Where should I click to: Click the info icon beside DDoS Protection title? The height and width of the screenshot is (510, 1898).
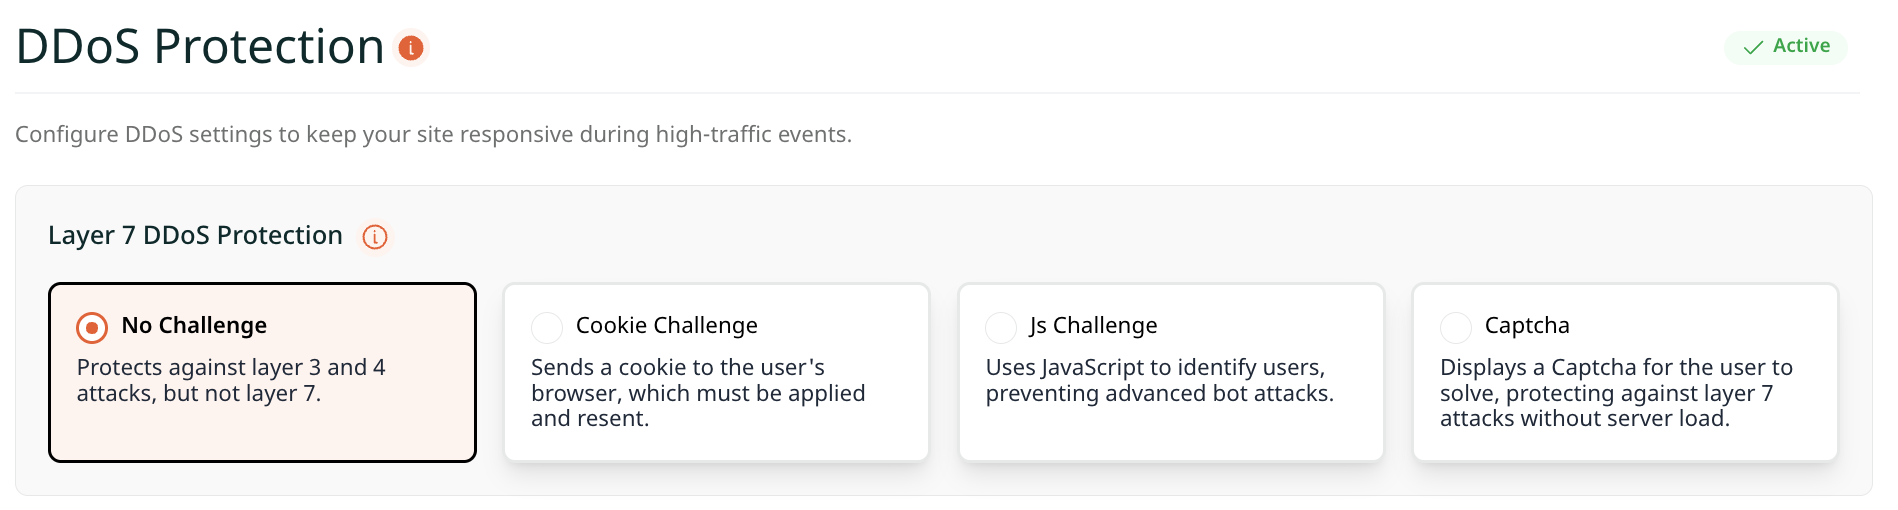[411, 47]
